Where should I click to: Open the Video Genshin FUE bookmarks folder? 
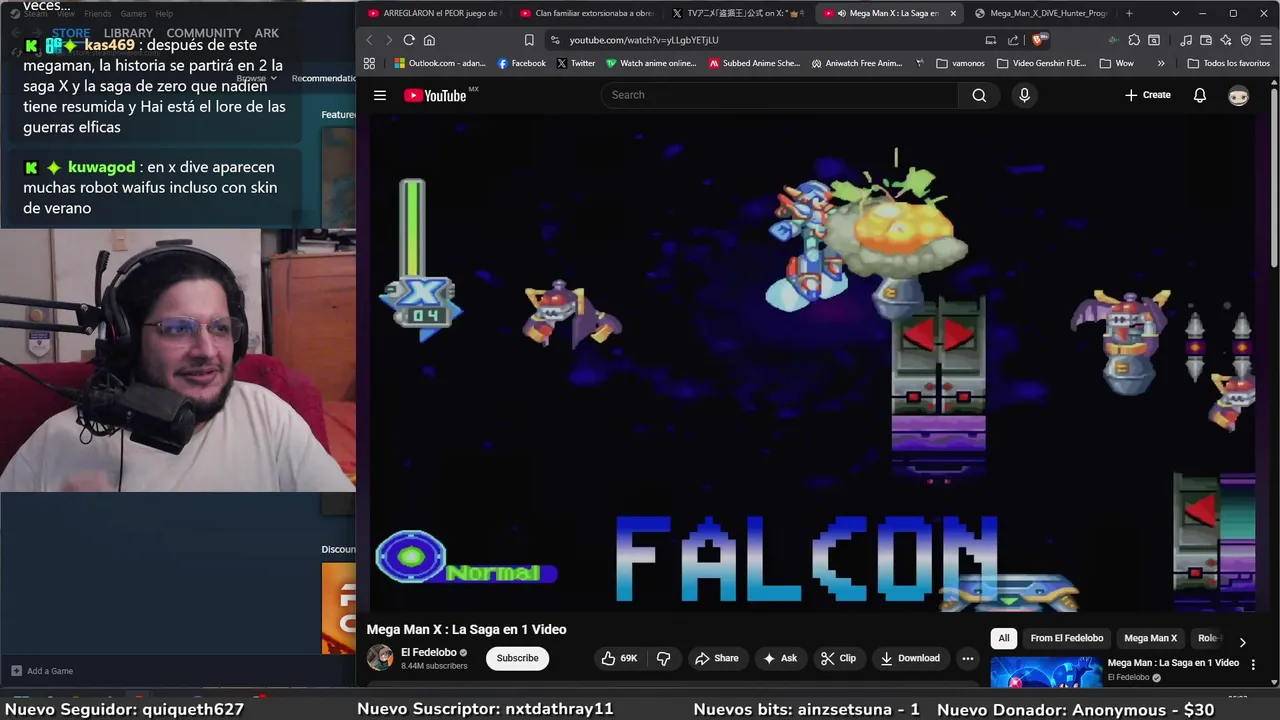click(x=1041, y=63)
